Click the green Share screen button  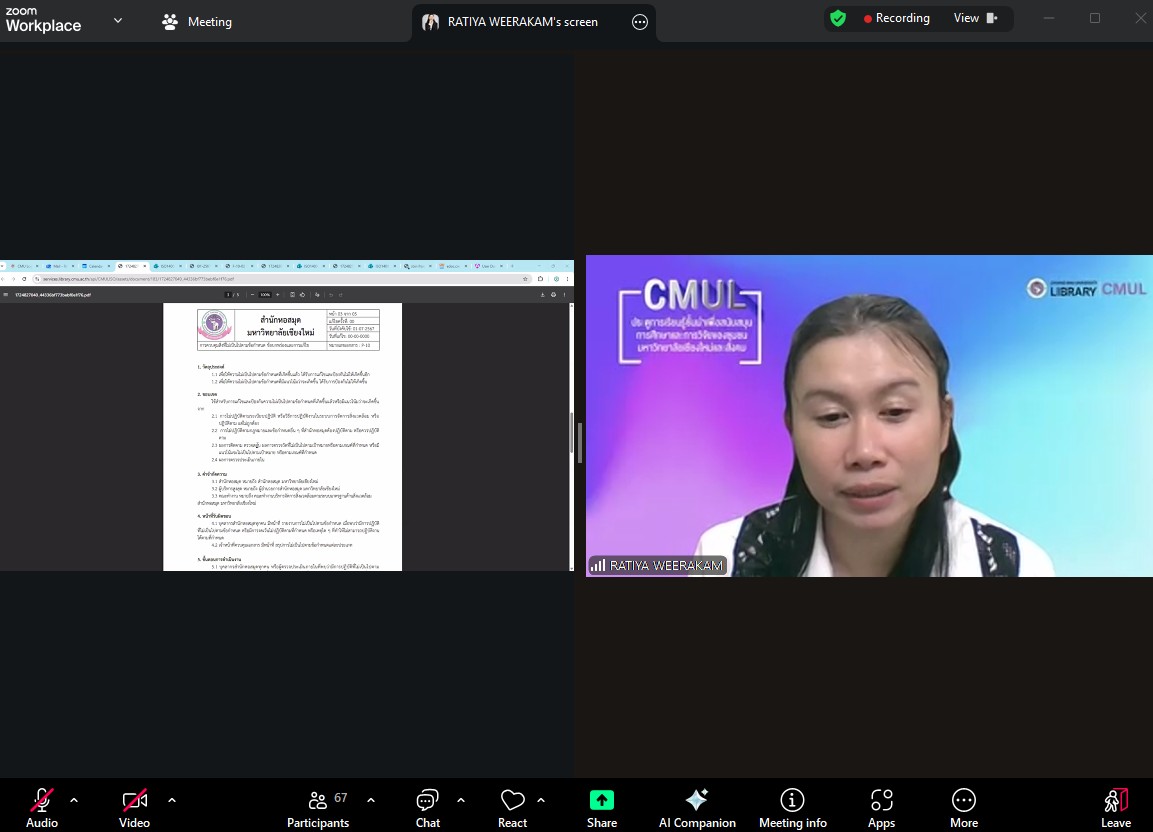601,807
